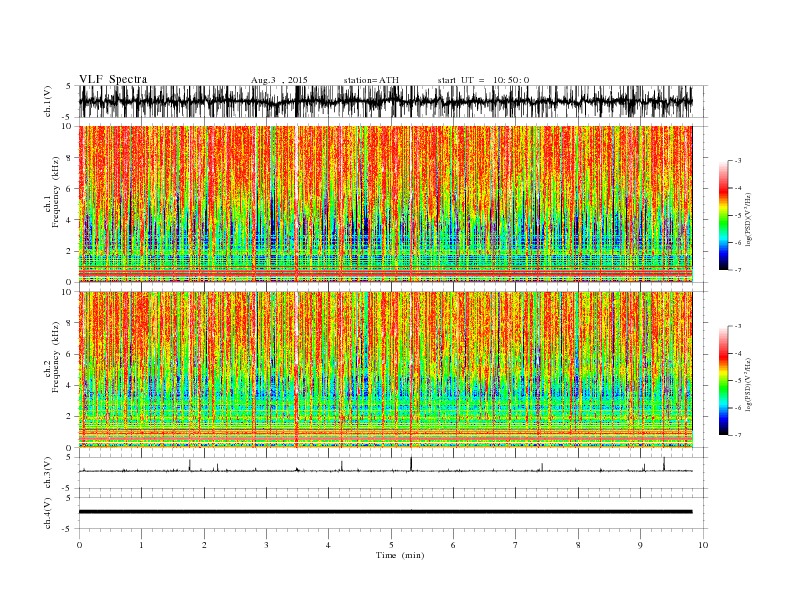Click the upper PSD color bar for ch.1
792x612 pixels.
point(723,215)
